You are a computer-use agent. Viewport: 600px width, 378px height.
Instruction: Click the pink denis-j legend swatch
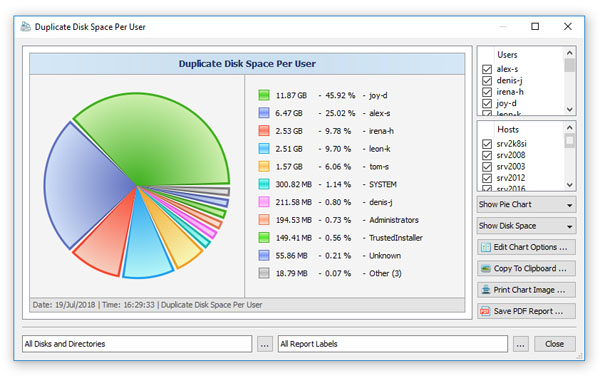(264, 202)
